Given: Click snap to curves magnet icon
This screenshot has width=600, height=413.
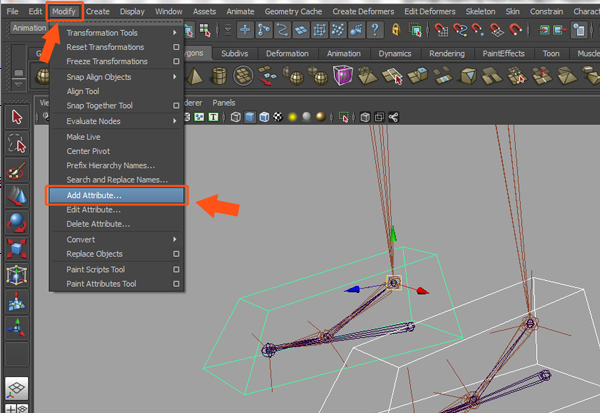Looking at the screenshot, I should click(x=460, y=30).
